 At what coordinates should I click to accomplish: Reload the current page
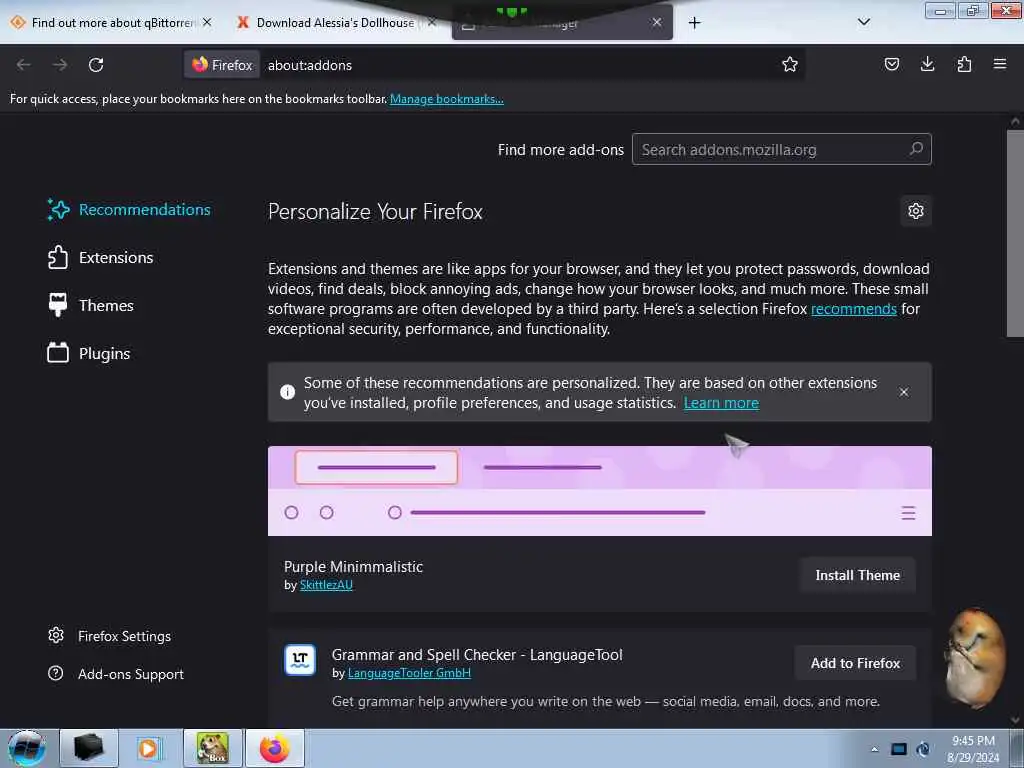tap(96, 65)
